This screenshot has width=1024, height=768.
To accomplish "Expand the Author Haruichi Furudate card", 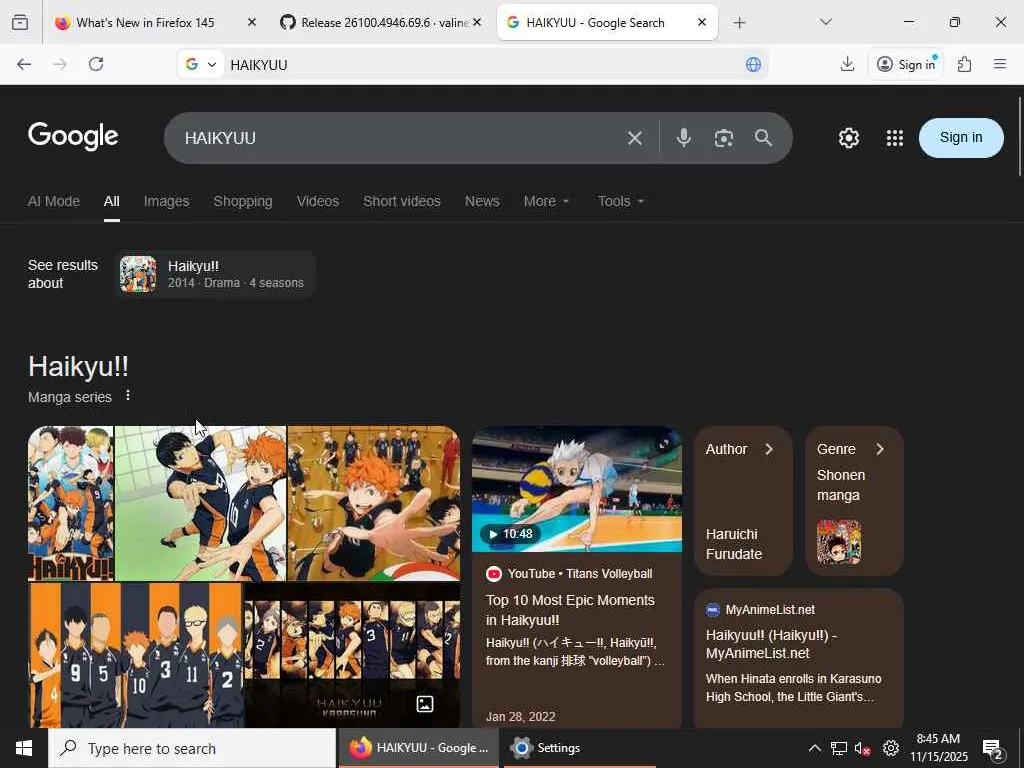I will [743, 501].
